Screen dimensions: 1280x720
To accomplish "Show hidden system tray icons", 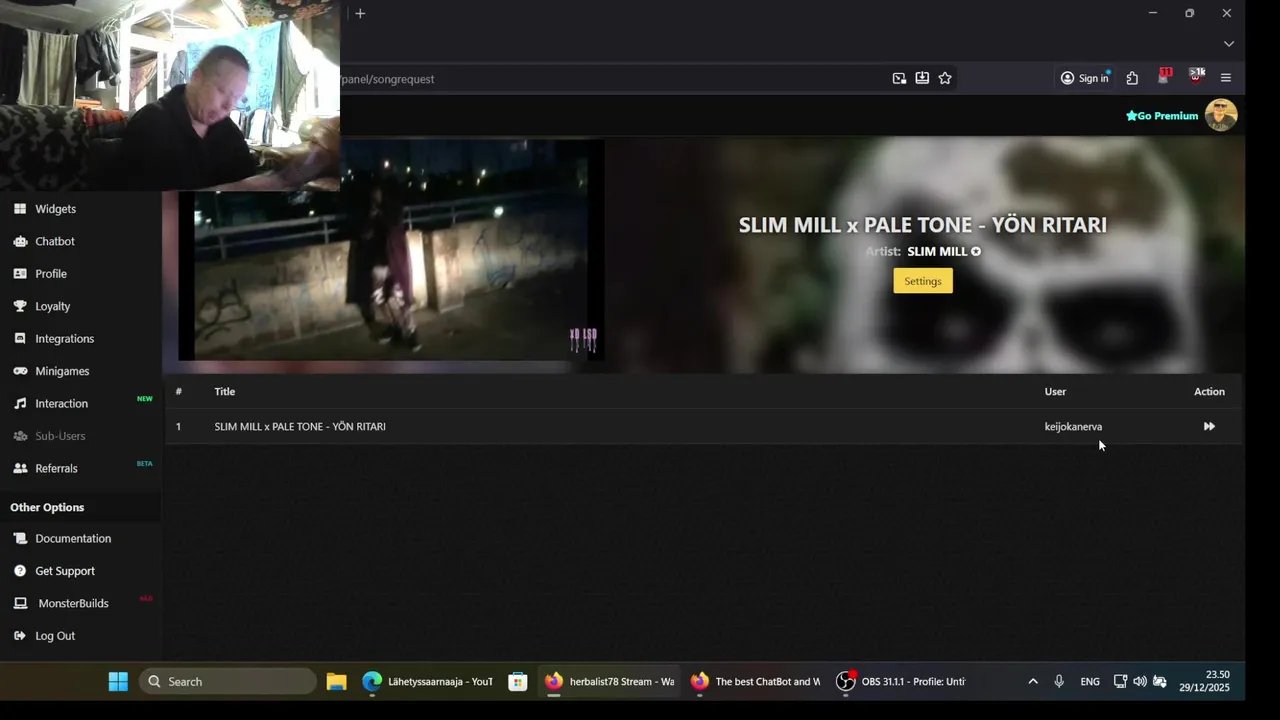I will point(1033,682).
